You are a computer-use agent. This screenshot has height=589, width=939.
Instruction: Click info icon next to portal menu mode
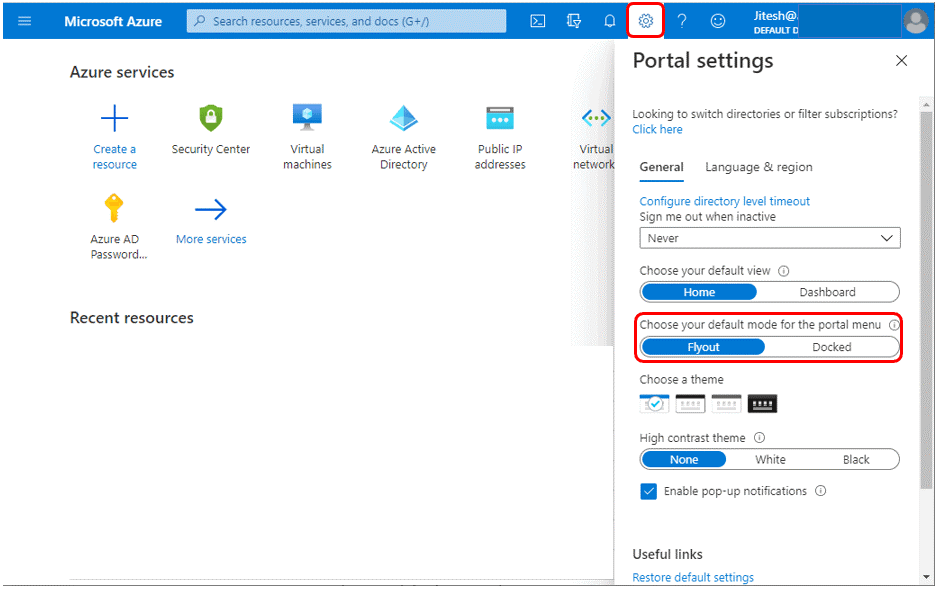coord(893,325)
